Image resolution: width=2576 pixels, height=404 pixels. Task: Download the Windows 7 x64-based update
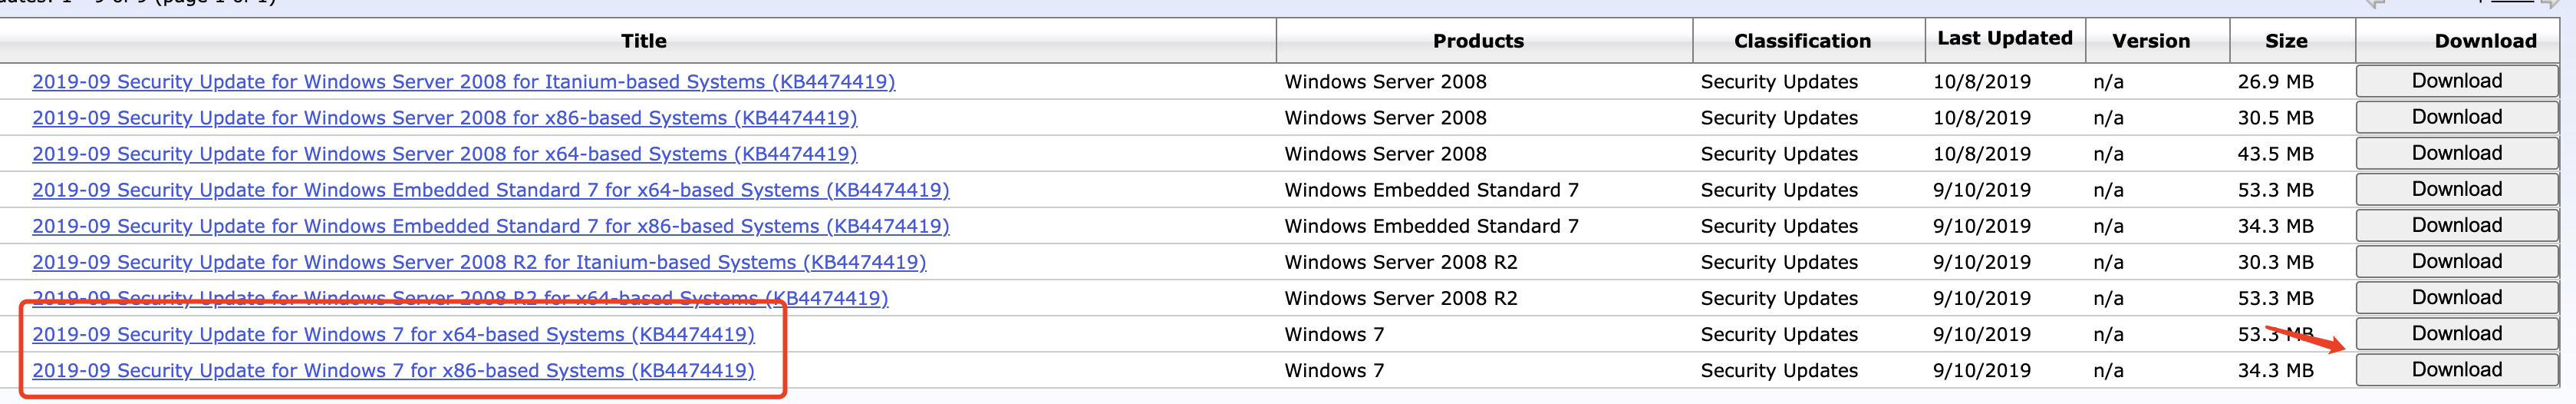point(2456,334)
